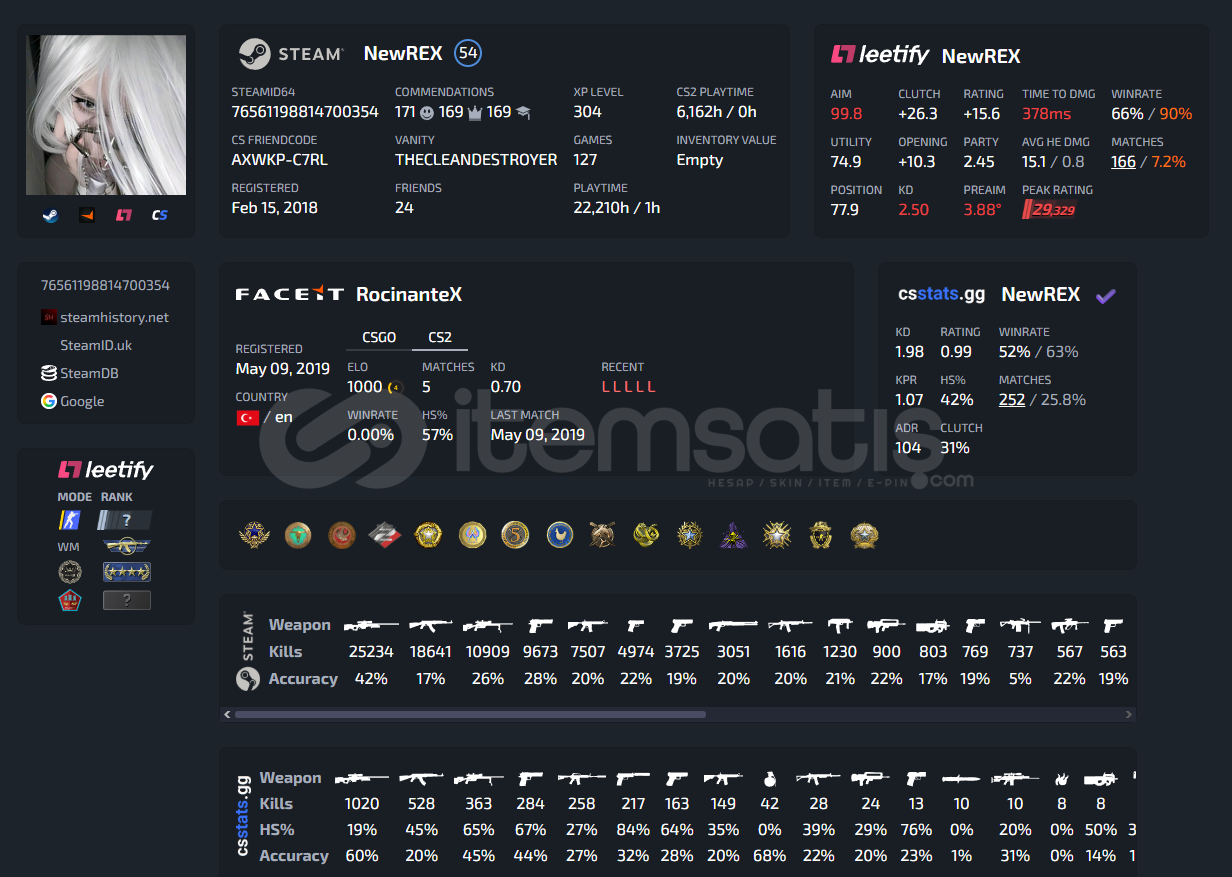Click AWP icon with 25234 kills
The height and width of the screenshot is (877, 1232).
pyautogui.click(x=371, y=625)
